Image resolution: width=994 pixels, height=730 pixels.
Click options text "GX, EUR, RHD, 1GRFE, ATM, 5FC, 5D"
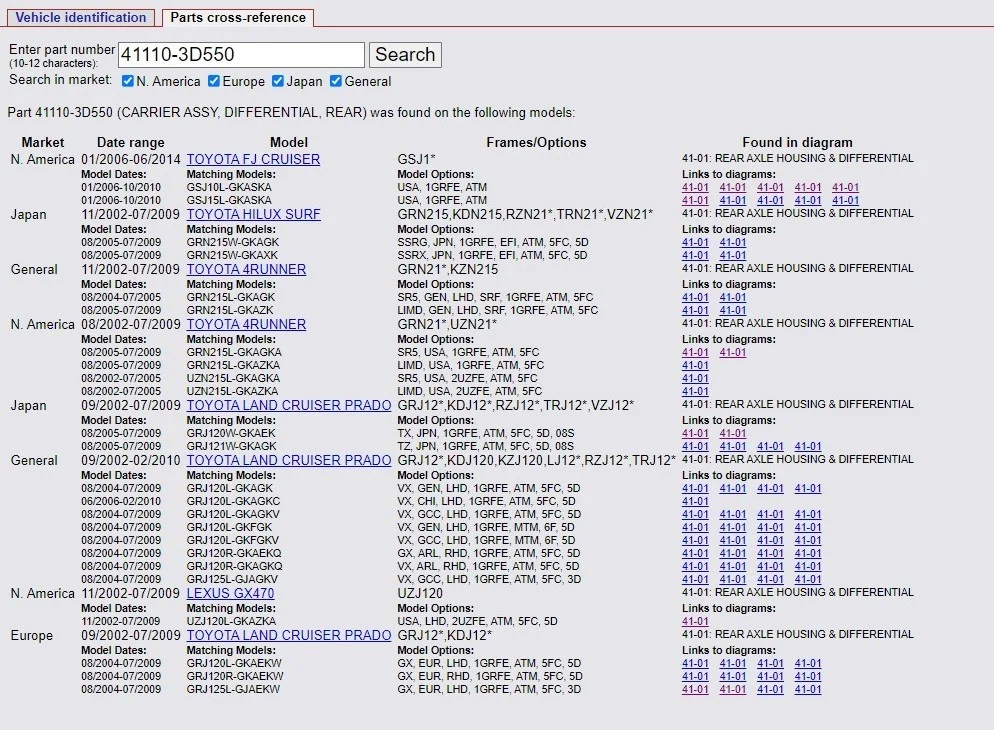(x=490, y=677)
